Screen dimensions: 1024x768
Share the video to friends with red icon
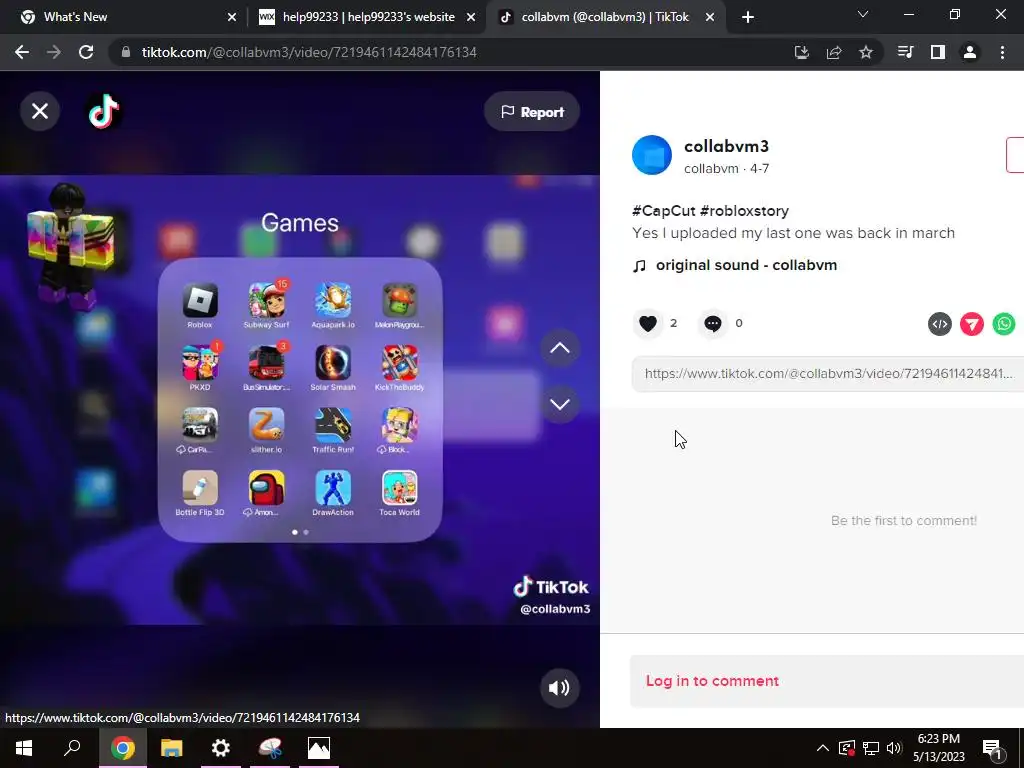point(972,324)
